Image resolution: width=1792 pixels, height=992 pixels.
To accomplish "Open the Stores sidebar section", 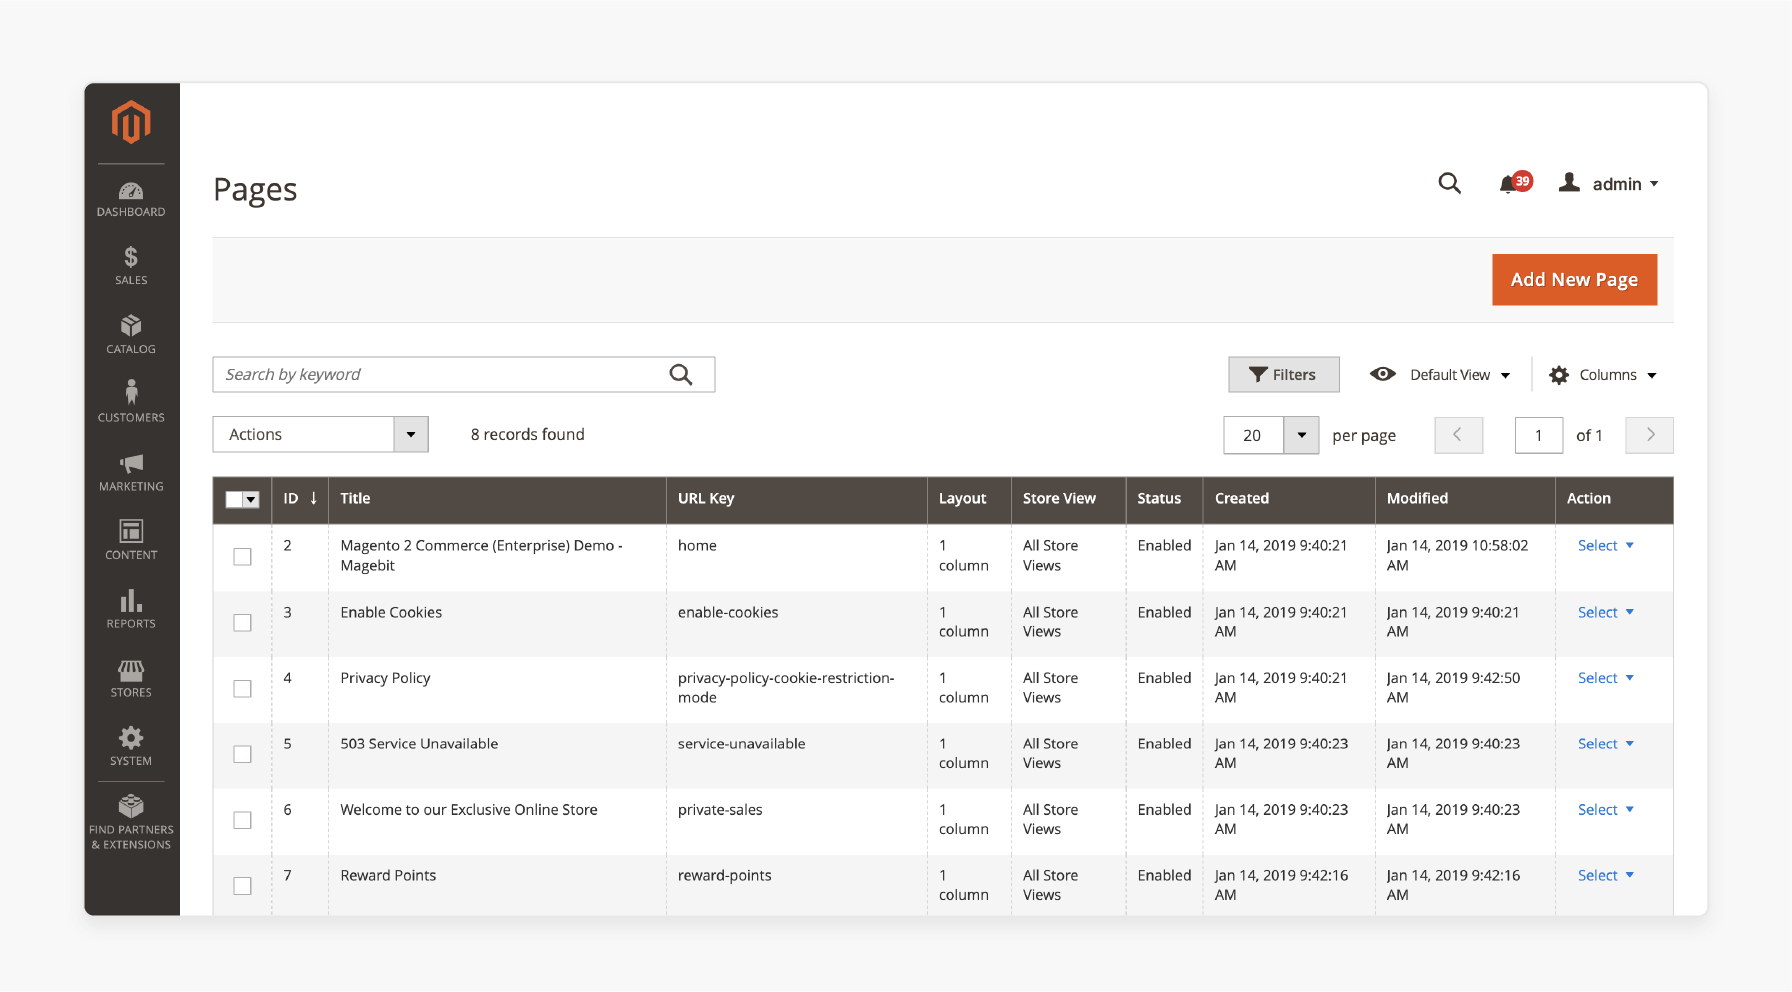I will click(x=131, y=678).
